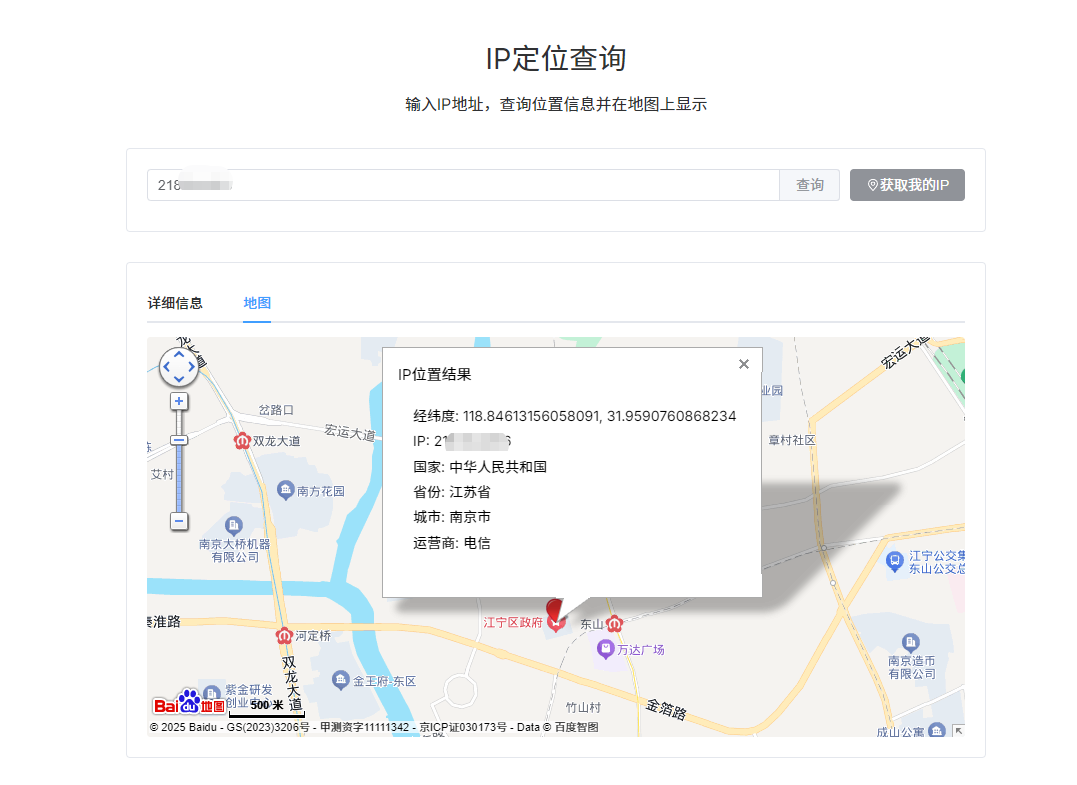Image resolution: width=1077 pixels, height=785 pixels.
Task: Click the 河定桥 subway station marker
Action: pyautogui.click(x=284, y=635)
